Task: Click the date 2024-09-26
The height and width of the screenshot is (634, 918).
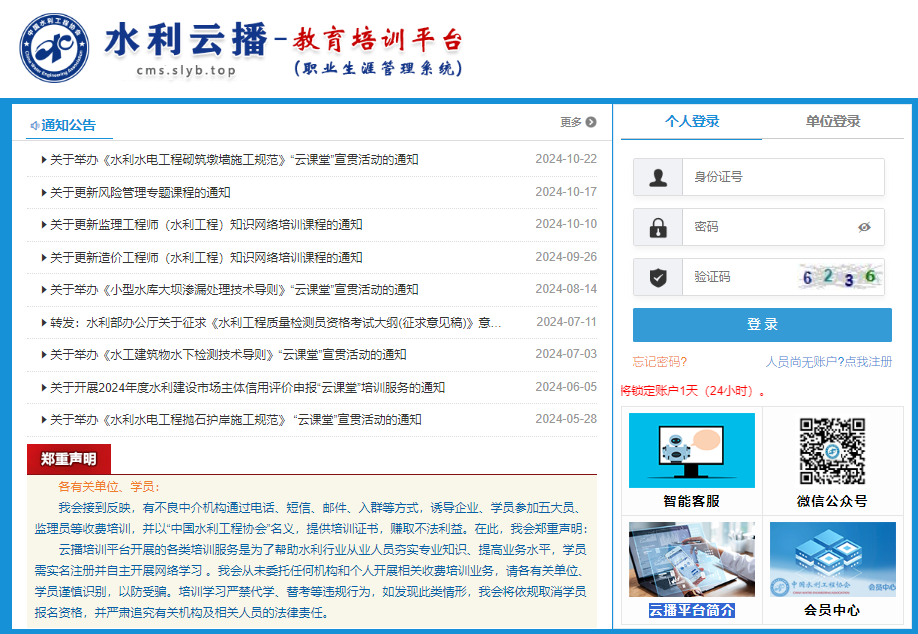Action: 566,257
